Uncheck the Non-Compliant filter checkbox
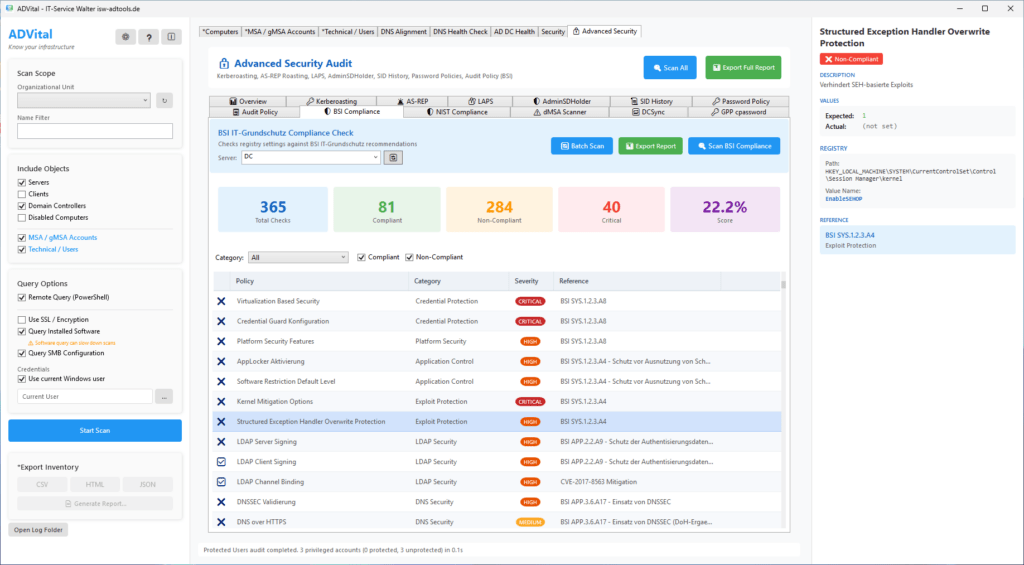Viewport: 1024px width, 565px height. tap(409, 257)
